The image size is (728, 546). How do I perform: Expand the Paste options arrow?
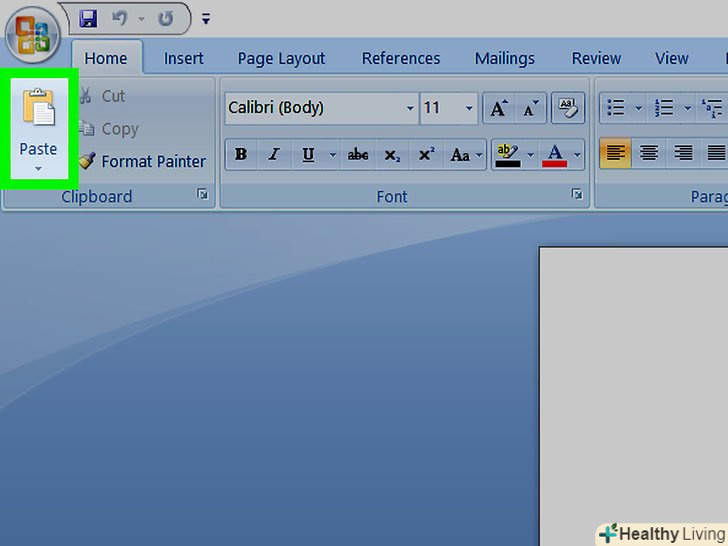pyautogui.click(x=39, y=169)
